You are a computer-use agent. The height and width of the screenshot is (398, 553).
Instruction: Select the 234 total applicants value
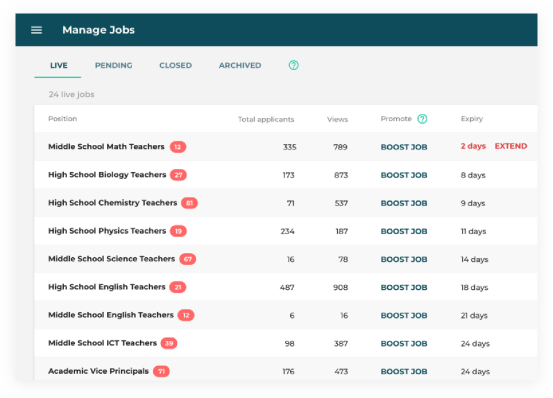(287, 231)
